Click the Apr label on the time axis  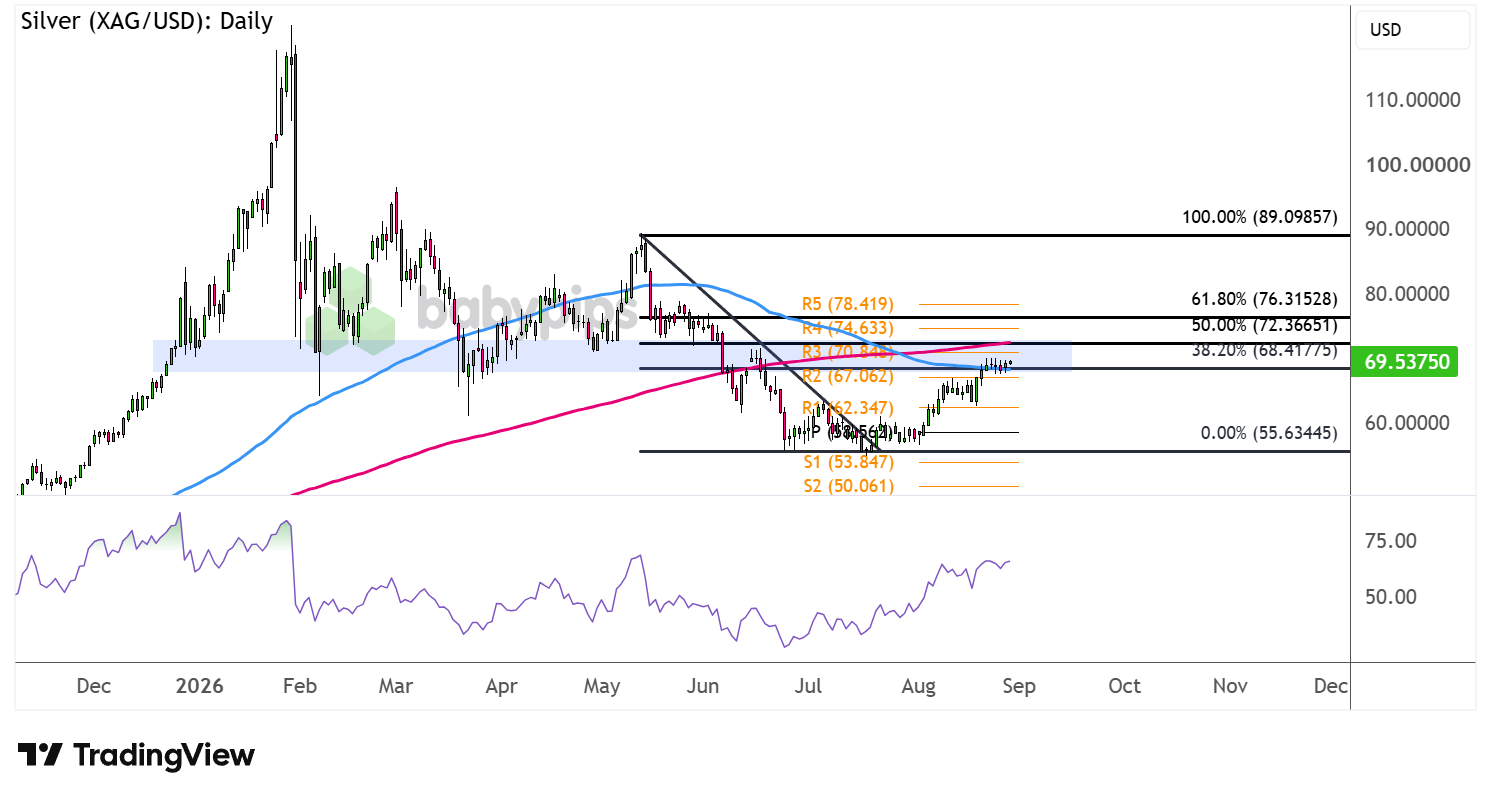coord(501,686)
